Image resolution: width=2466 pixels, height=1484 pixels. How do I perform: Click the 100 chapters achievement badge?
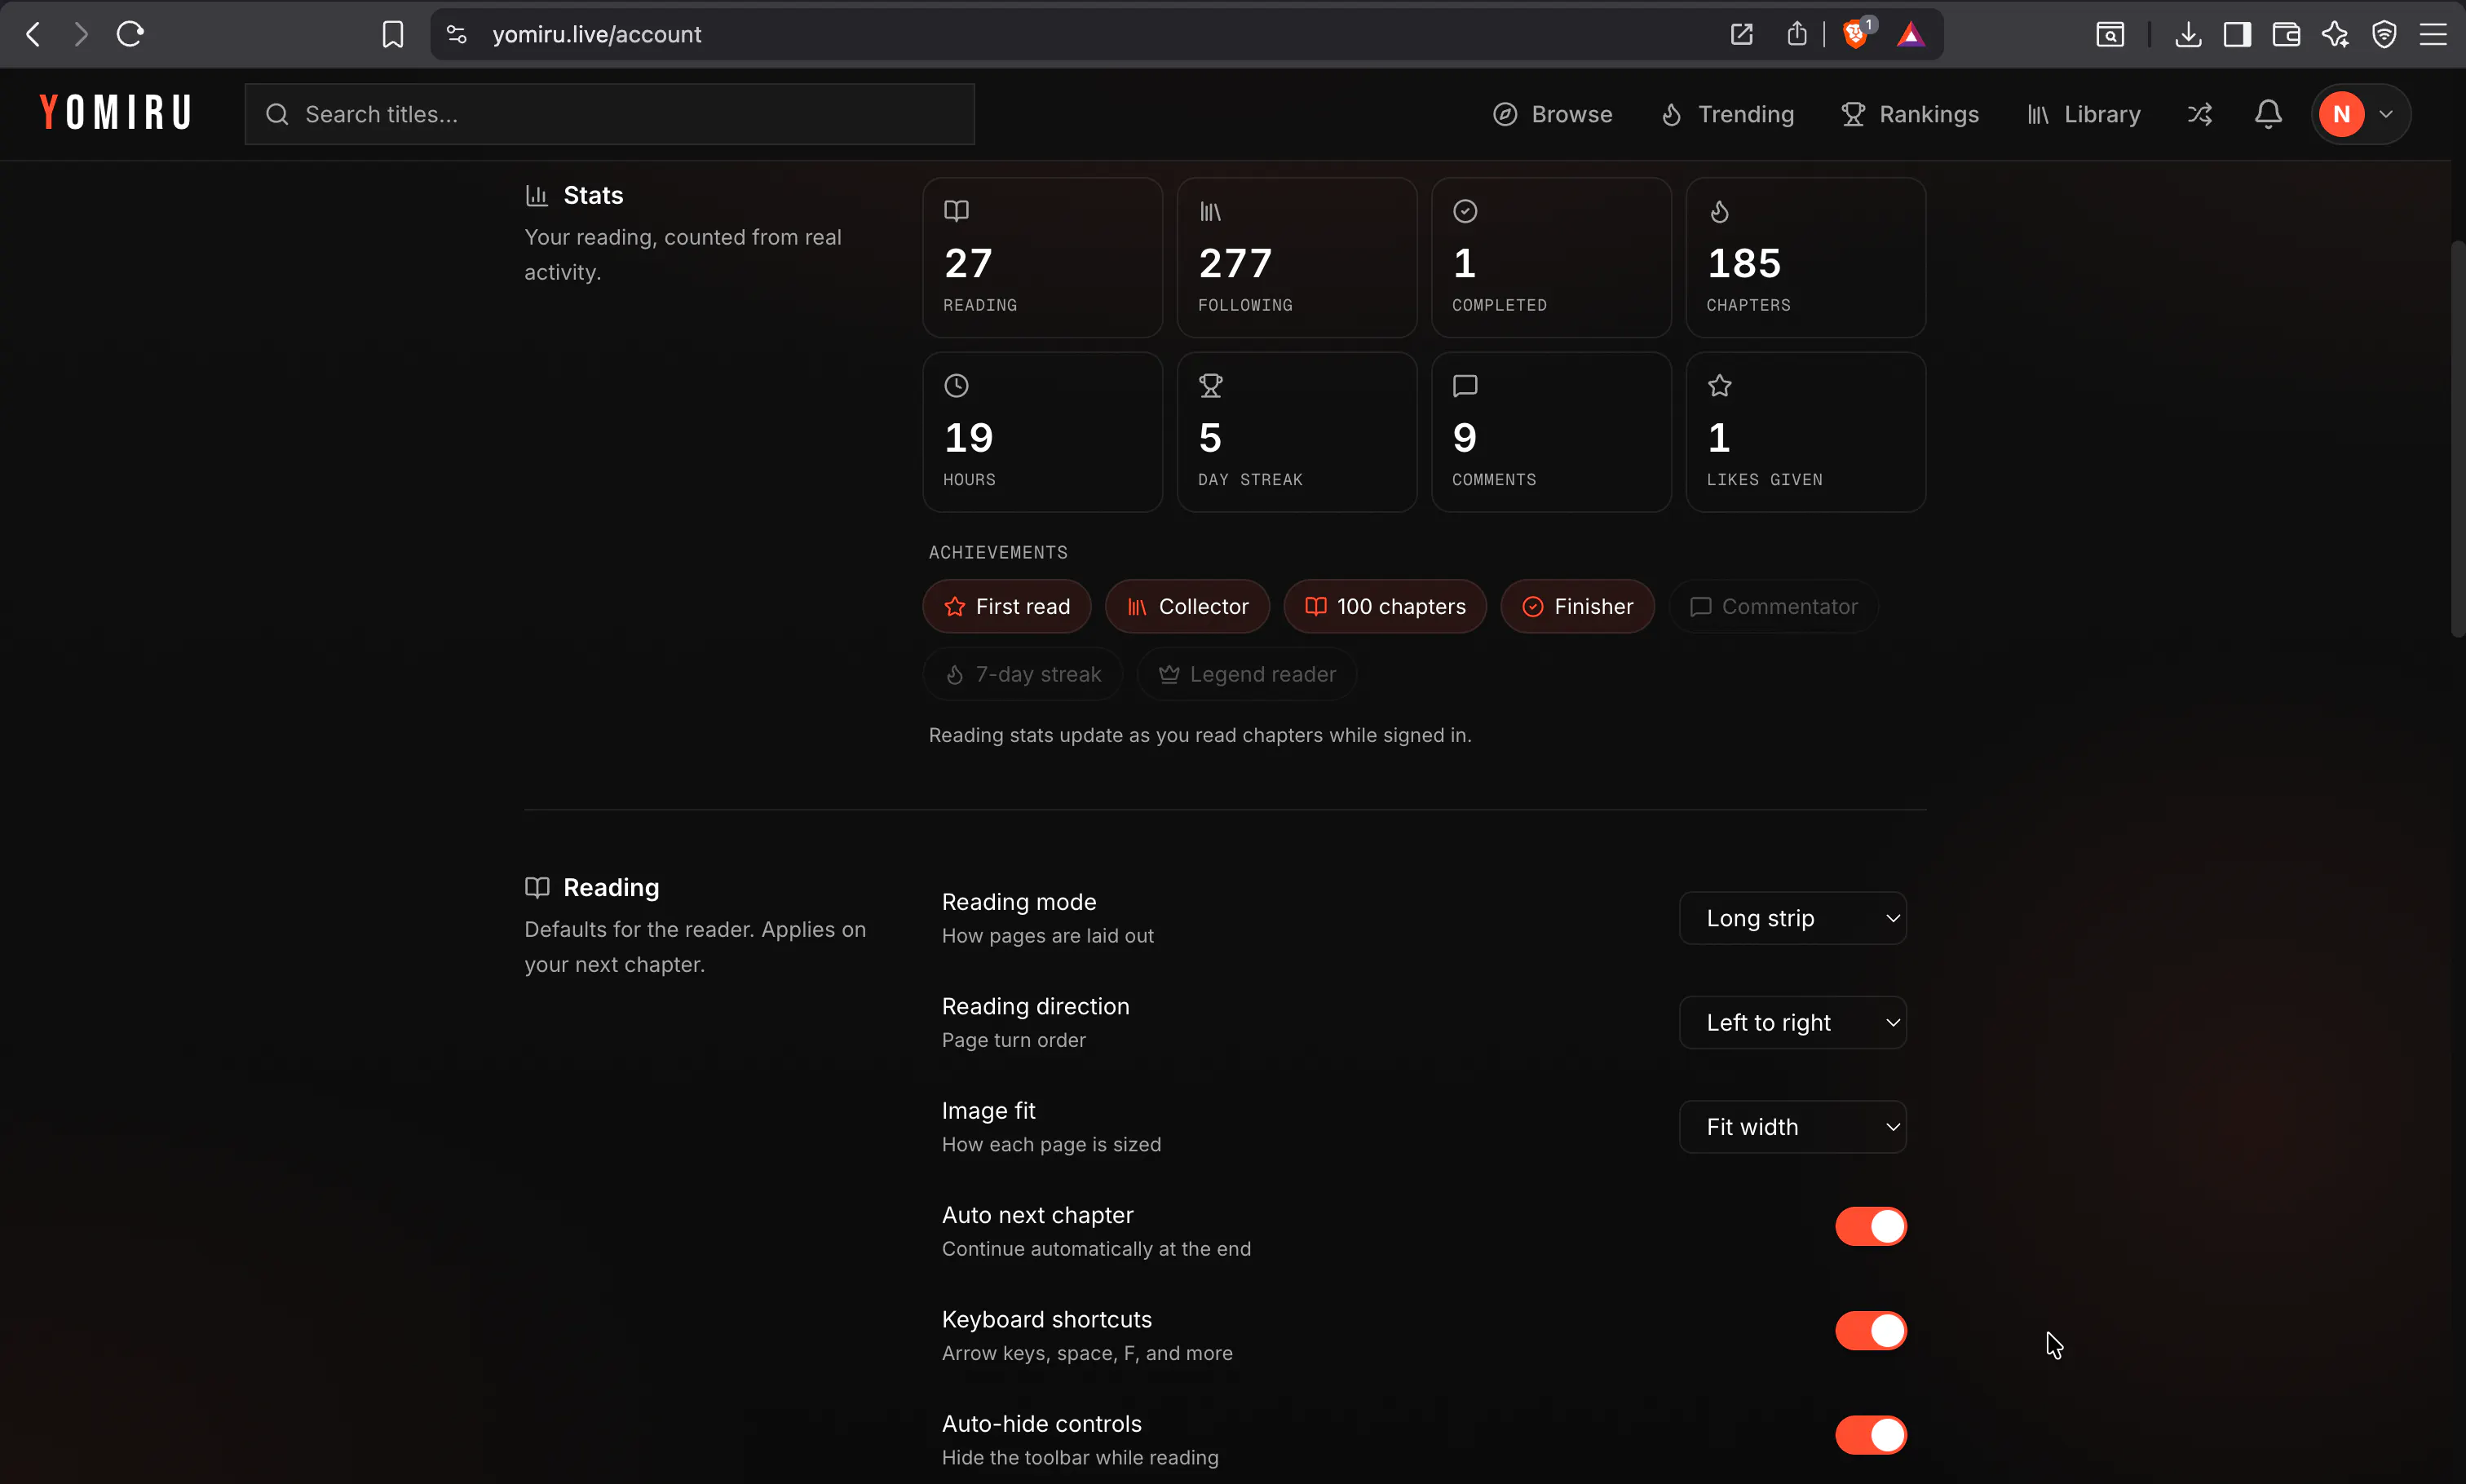1385,606
